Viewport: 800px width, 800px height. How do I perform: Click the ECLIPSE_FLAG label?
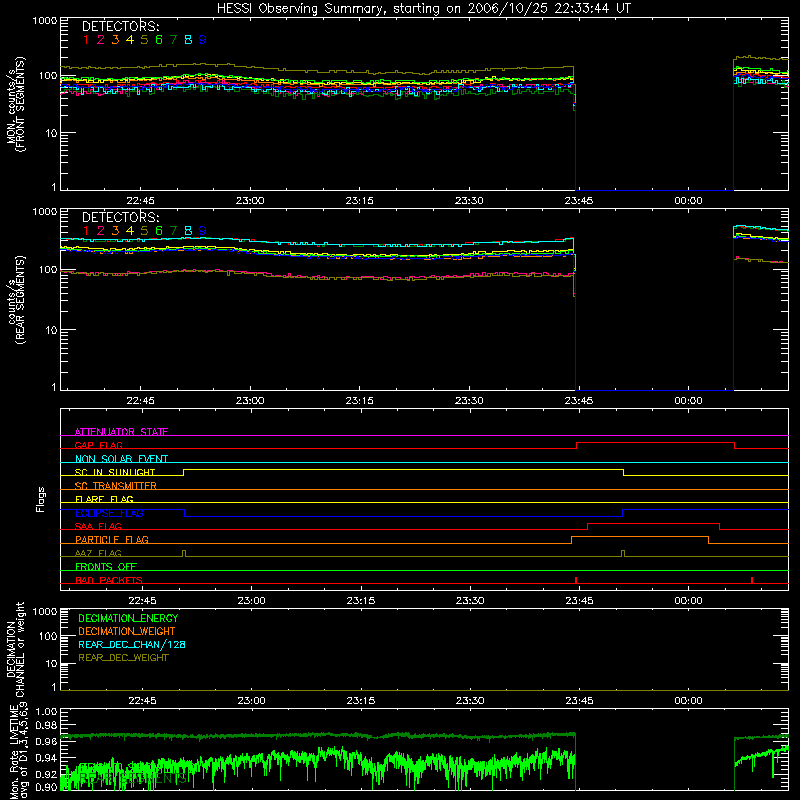pyautogui.click(x=109, y=513)
